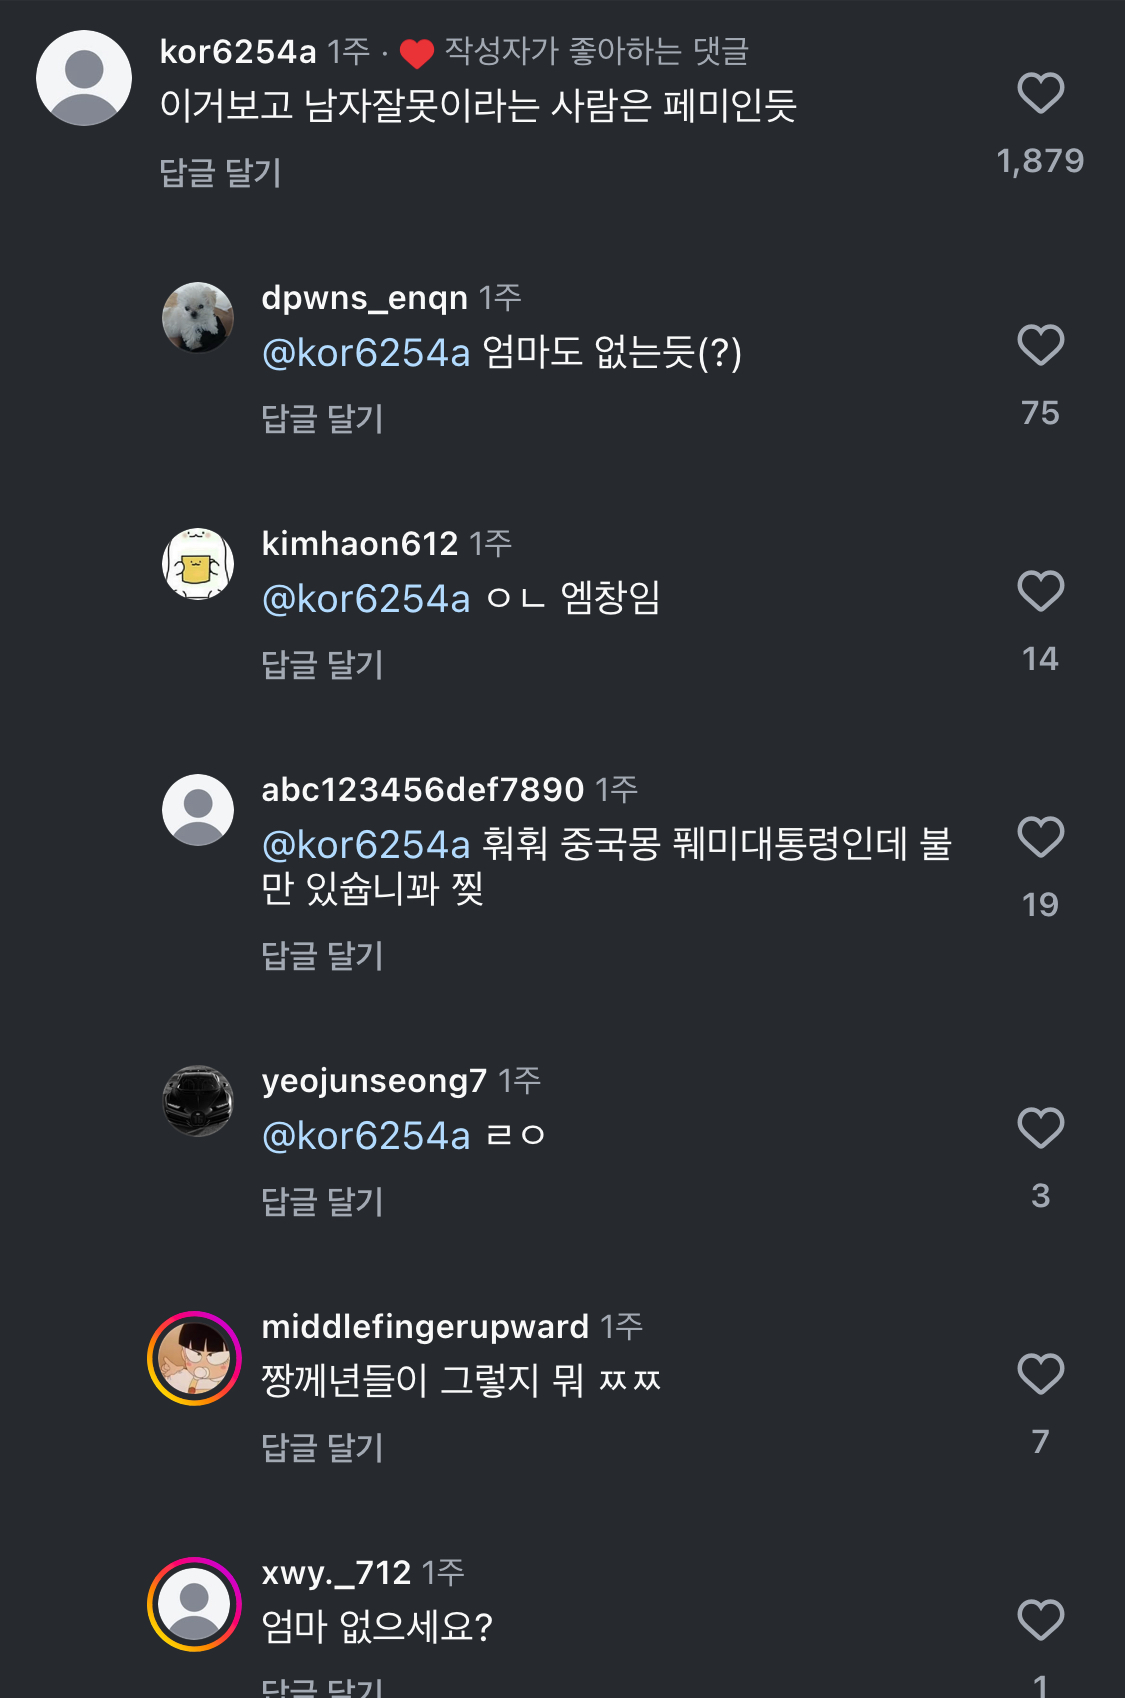Tap heart on dpwns_enqn's reply
The image size is (1125, 1698).
coord(1040,346)
